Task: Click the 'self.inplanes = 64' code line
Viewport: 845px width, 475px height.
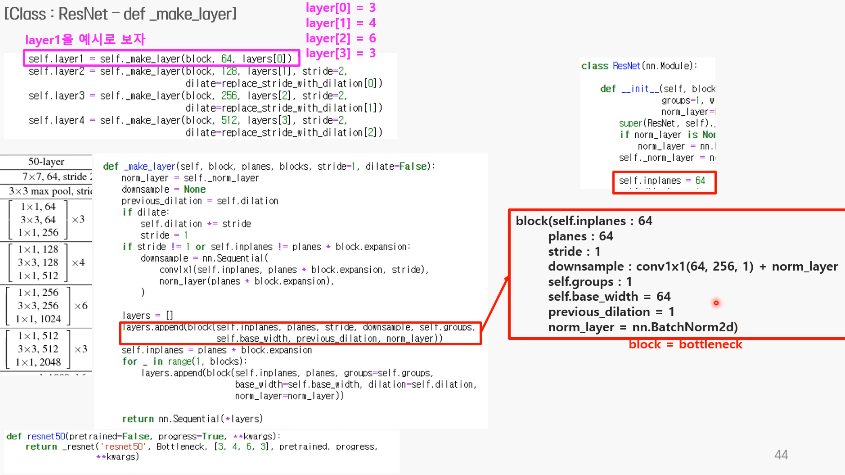Action: tap(662, 181)
